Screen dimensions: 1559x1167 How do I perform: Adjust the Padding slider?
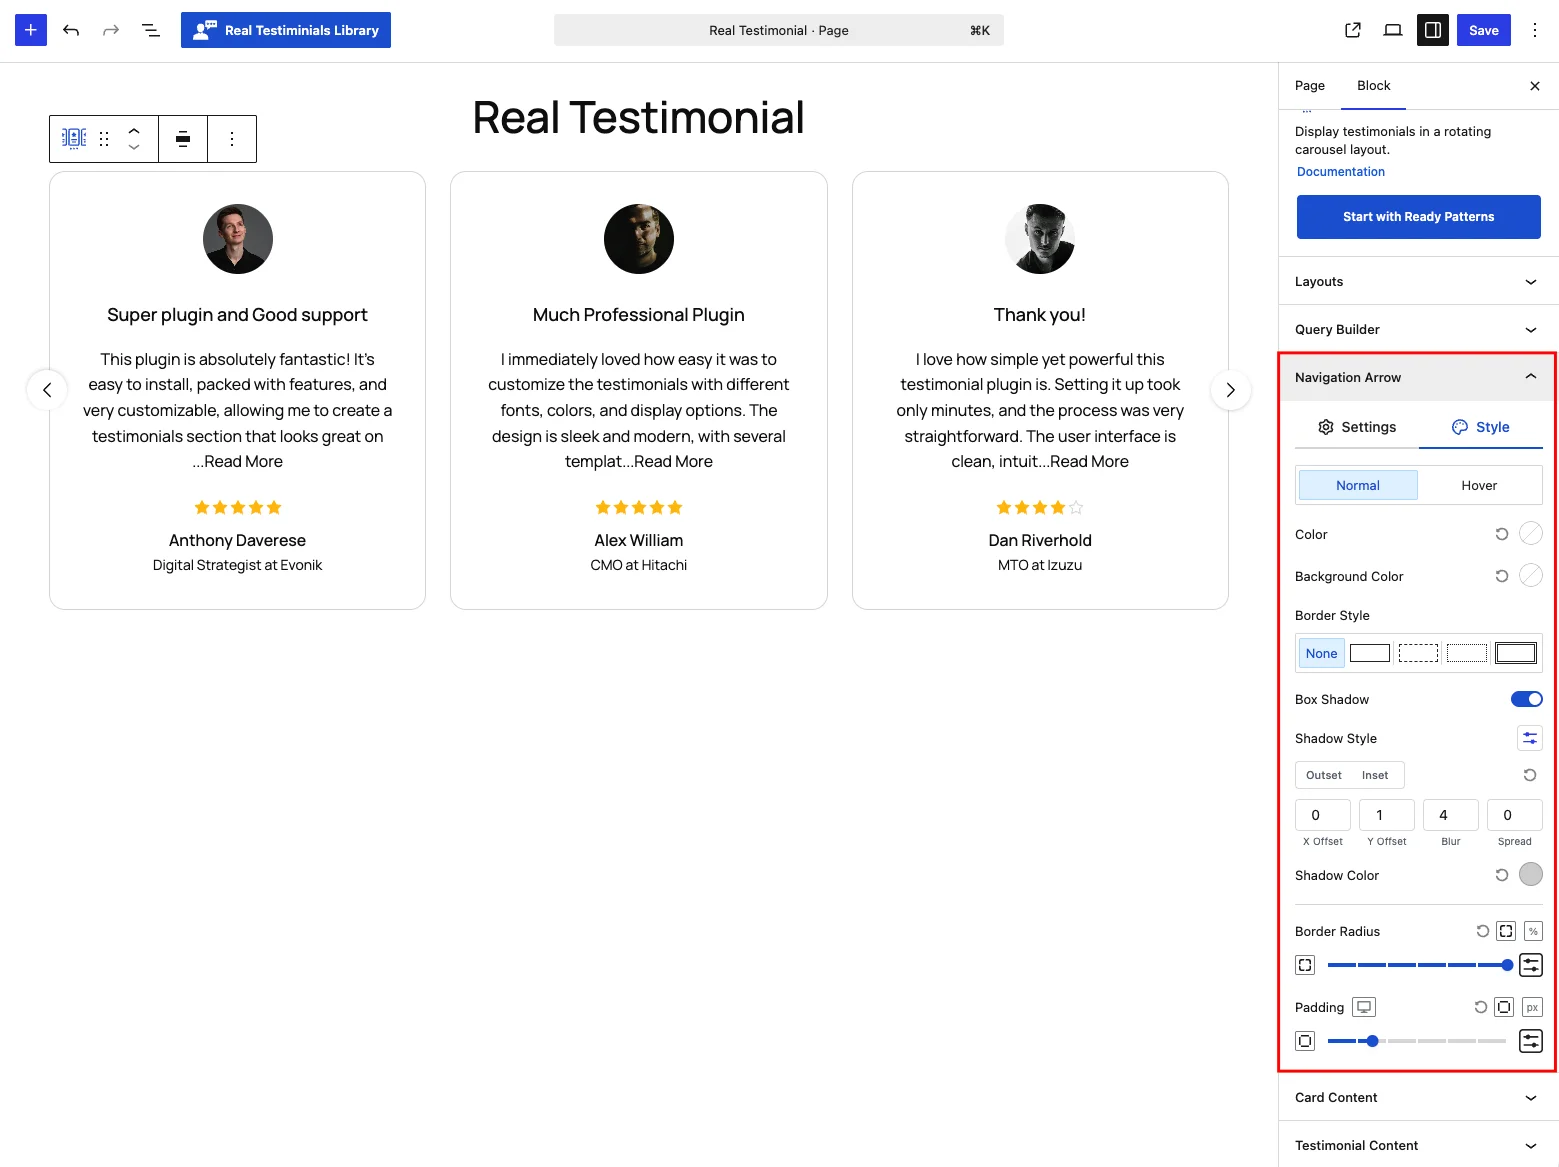(x=1417, y=1041)
